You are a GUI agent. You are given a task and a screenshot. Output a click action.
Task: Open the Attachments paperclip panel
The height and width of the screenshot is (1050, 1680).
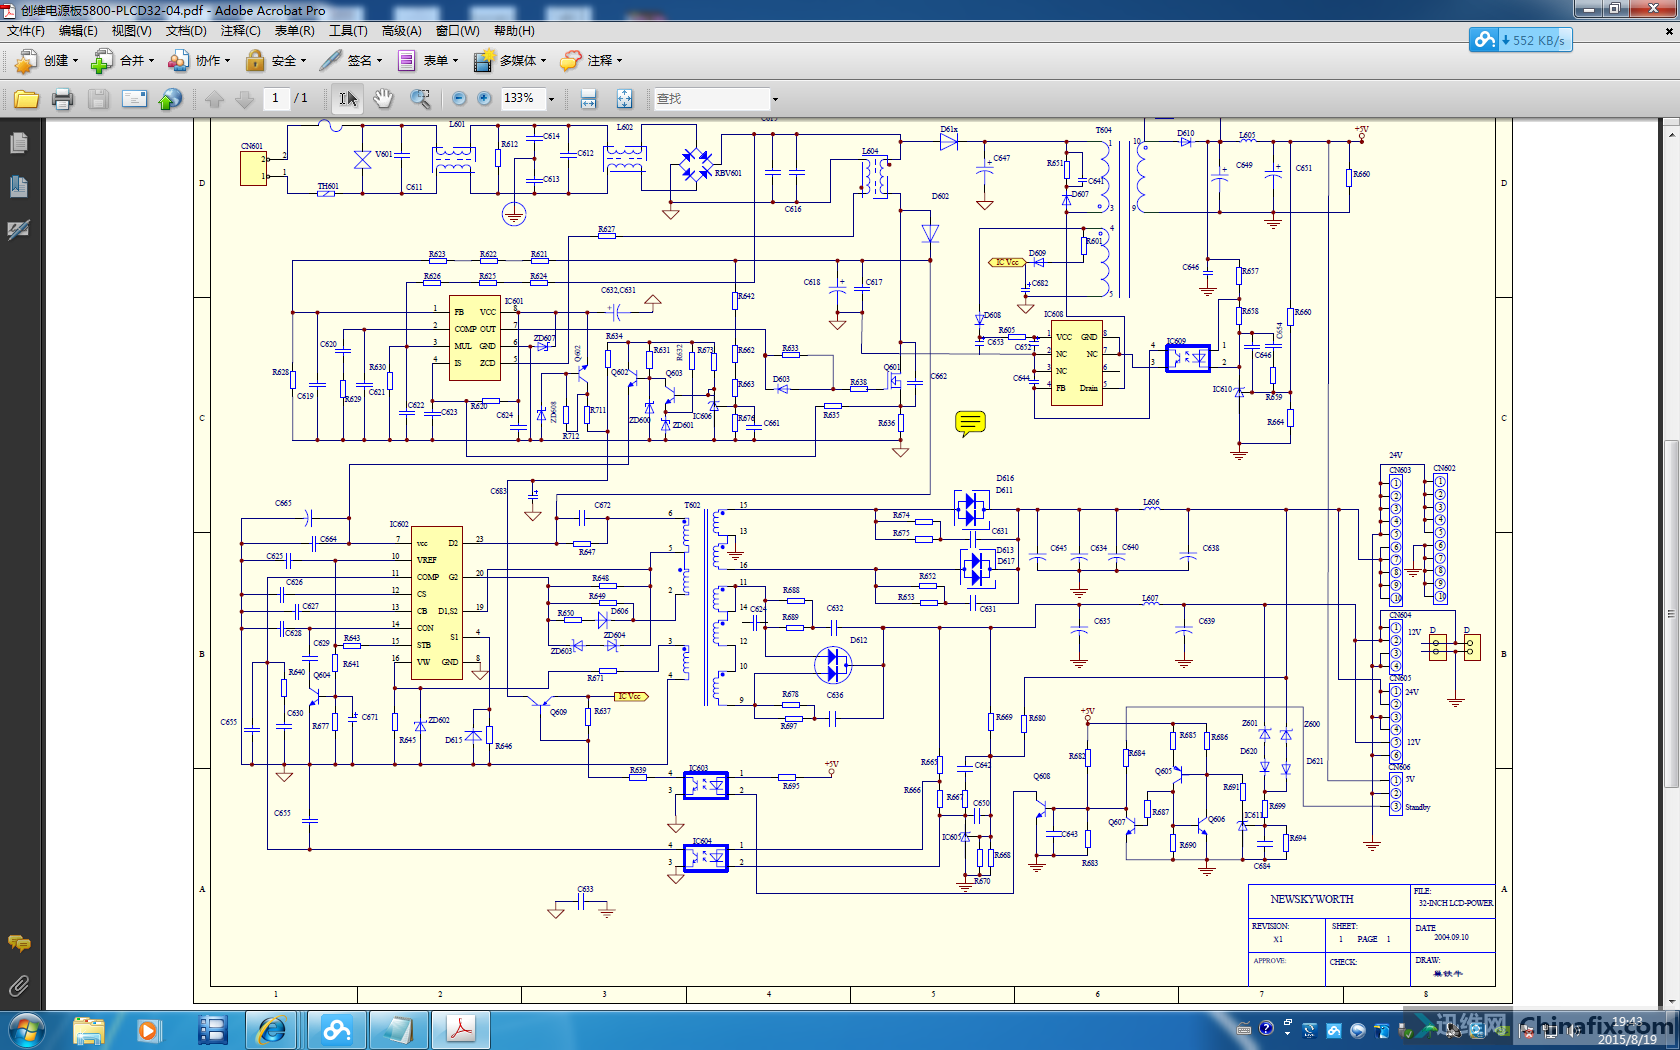[19, 987]
